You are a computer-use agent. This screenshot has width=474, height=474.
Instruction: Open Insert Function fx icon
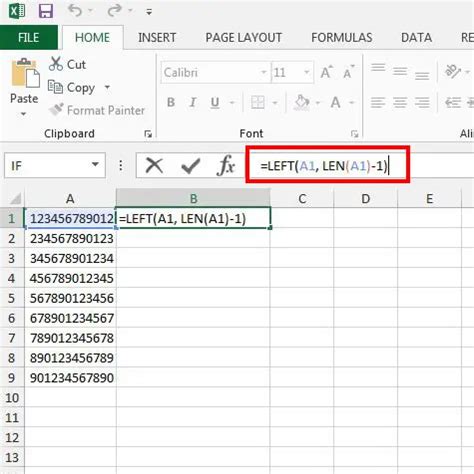click(x=226, y=165)
